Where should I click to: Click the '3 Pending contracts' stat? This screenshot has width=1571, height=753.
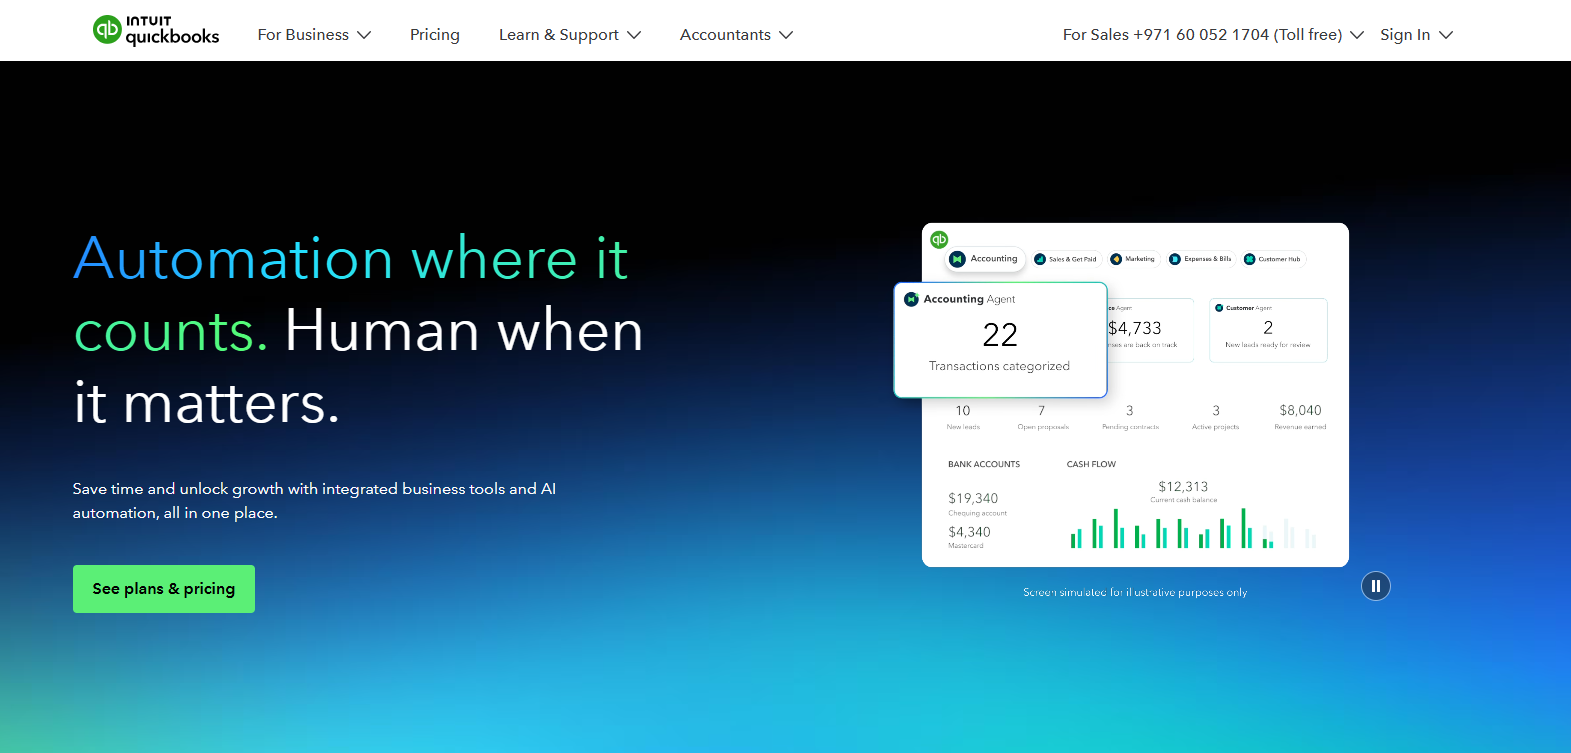pos(1130,417)
